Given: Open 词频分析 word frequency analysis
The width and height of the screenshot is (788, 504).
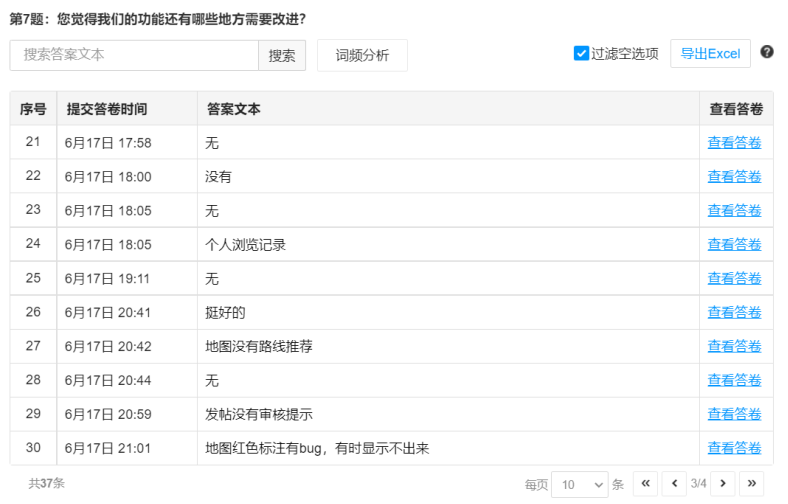Looking at the screenshot, I should tap(362, 56).
